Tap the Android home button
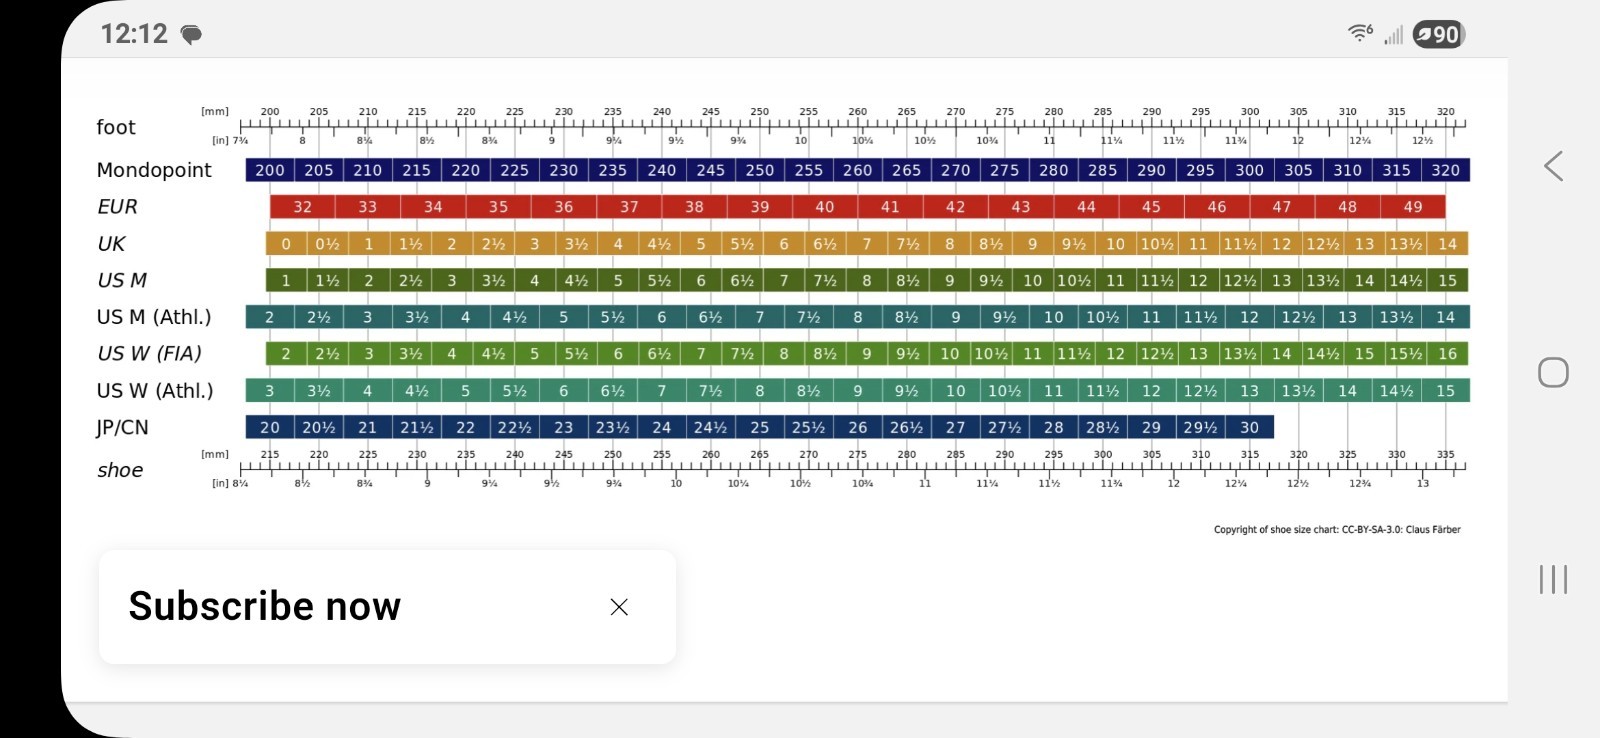This screenshot has width=1600, height=738. click(1553, 373)
